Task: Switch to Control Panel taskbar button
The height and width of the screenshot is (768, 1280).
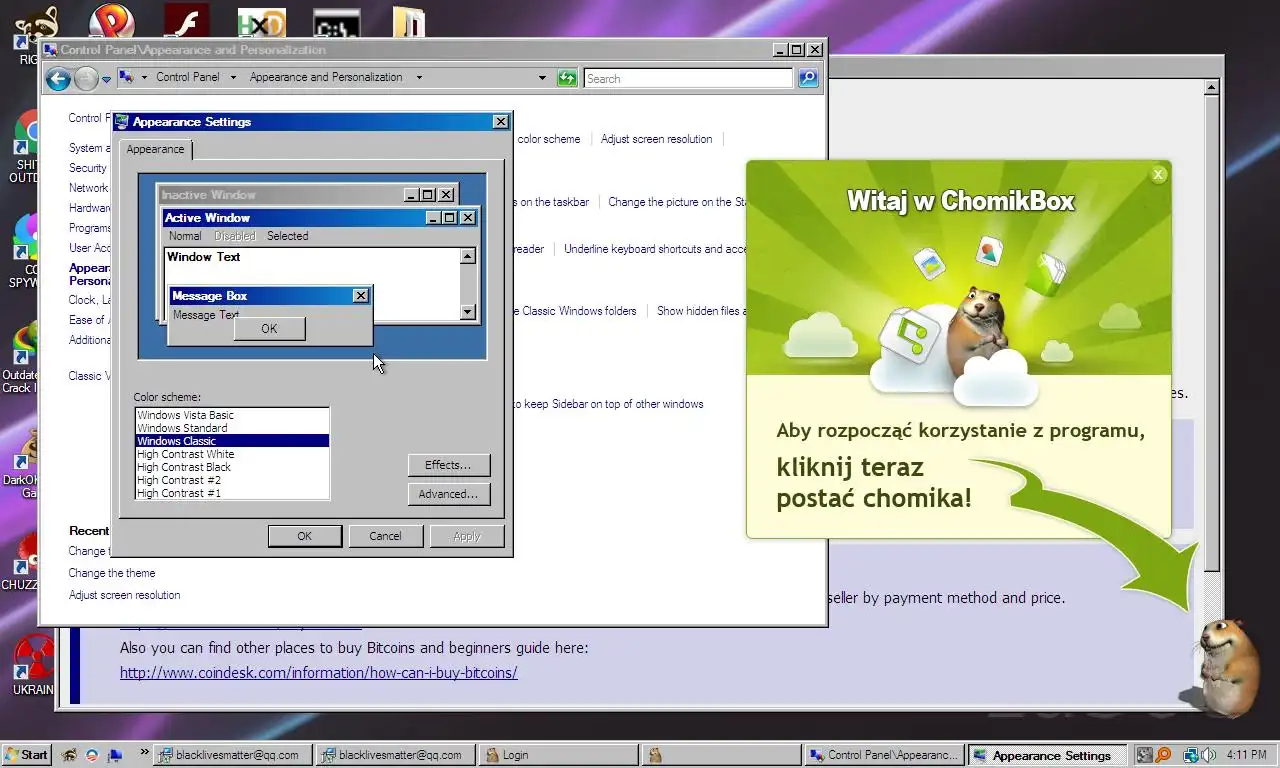Action: pyautogui.click(x=885, y=755)
